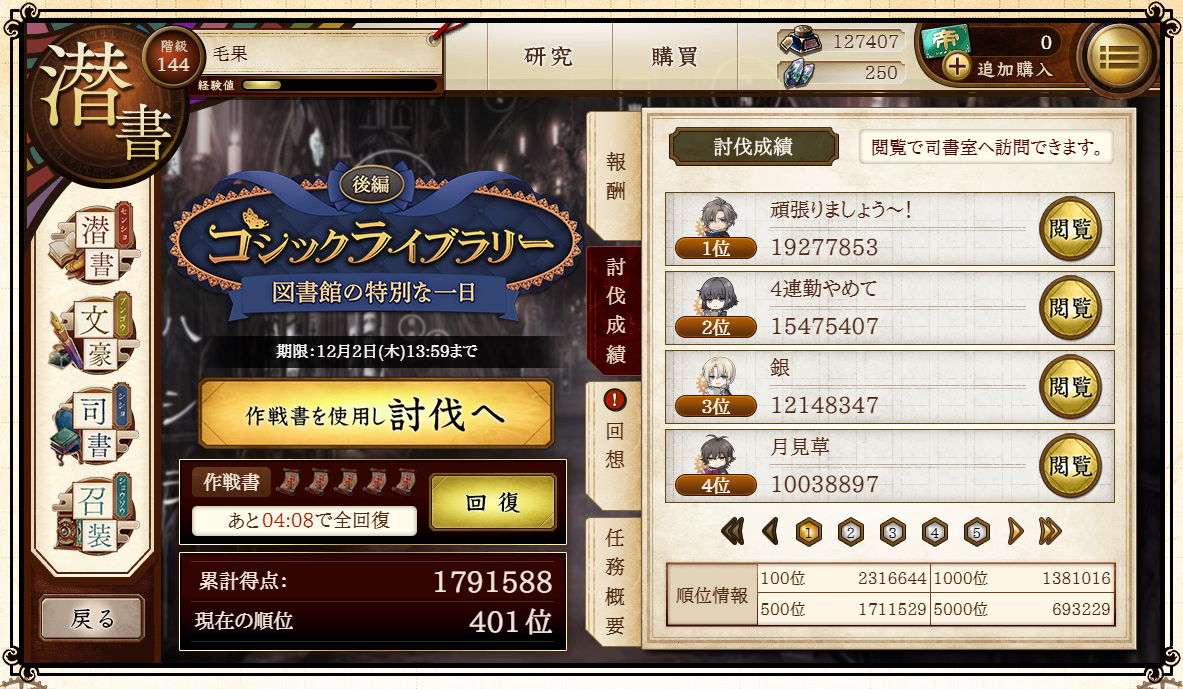The image size is (1183, 689).
Task: Open the gold list menu icon
Action: pos(1120,56)
